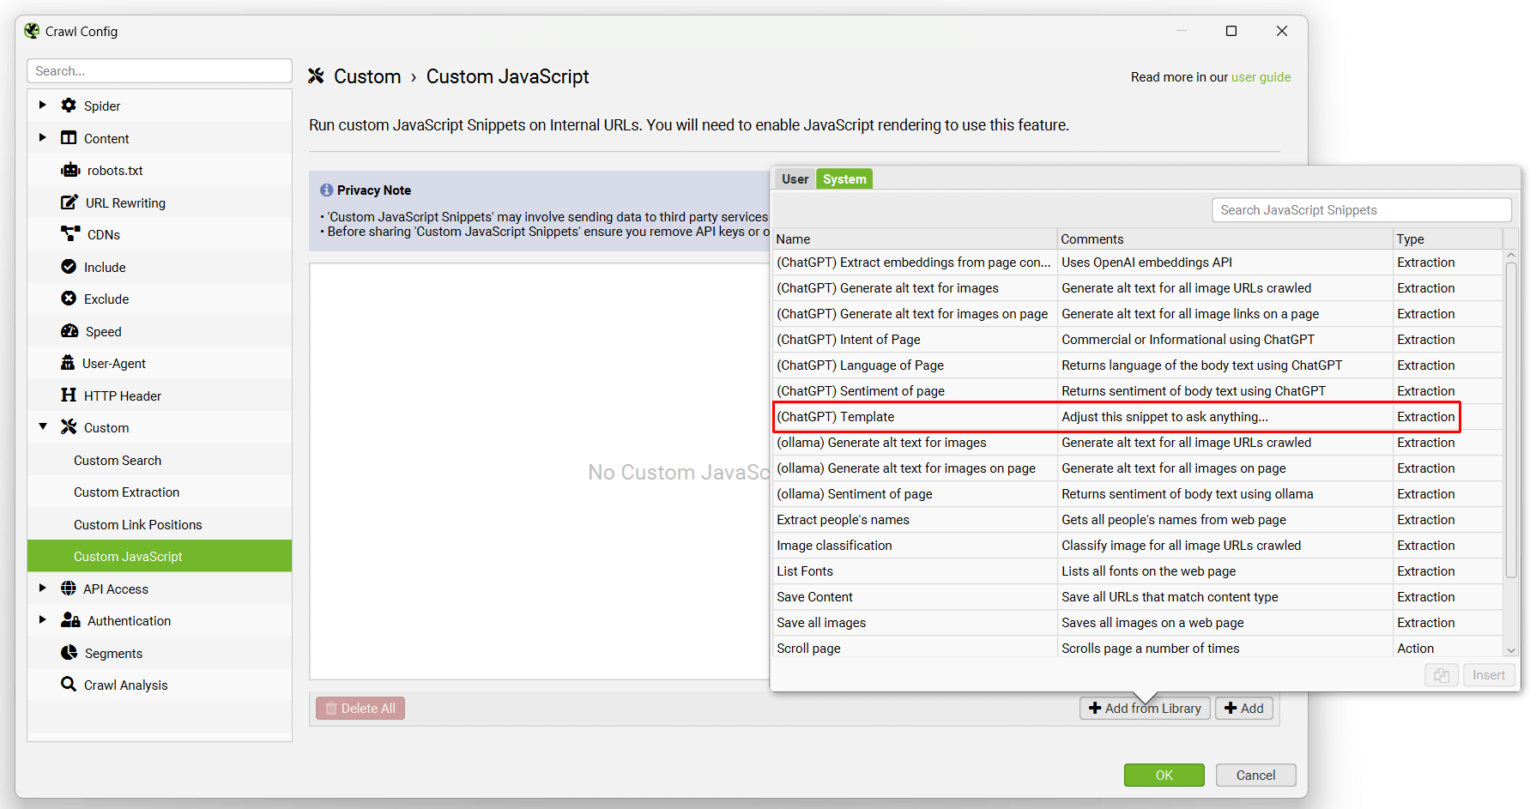
Task: Click the CDNs network icon
Action: [x=70, y=235]
